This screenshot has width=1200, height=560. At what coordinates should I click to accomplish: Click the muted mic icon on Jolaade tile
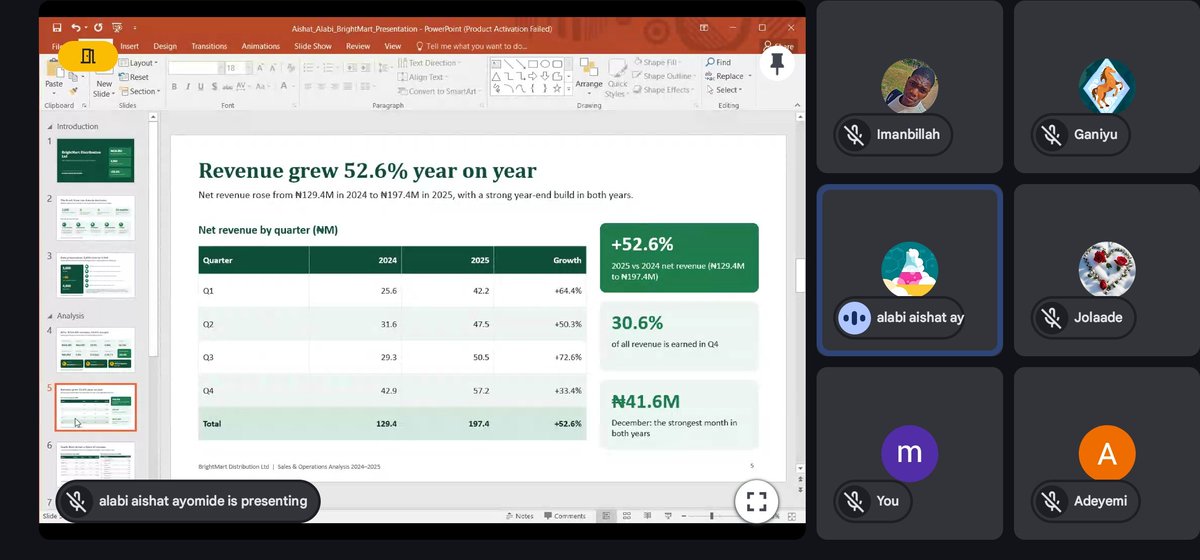pyautogui.click(x=1050, y=317)
